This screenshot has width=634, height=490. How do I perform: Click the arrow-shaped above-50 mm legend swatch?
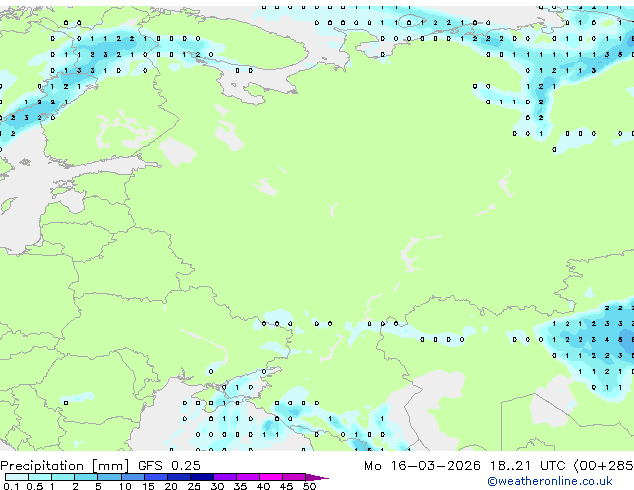click(317, 477)
